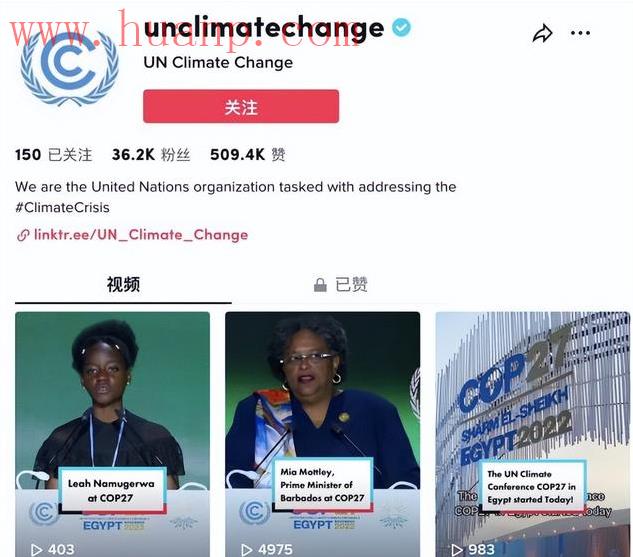This screenshot has width=633, height=557.
Task: Switch to the 视频 tab
Action: click(123, 285)
